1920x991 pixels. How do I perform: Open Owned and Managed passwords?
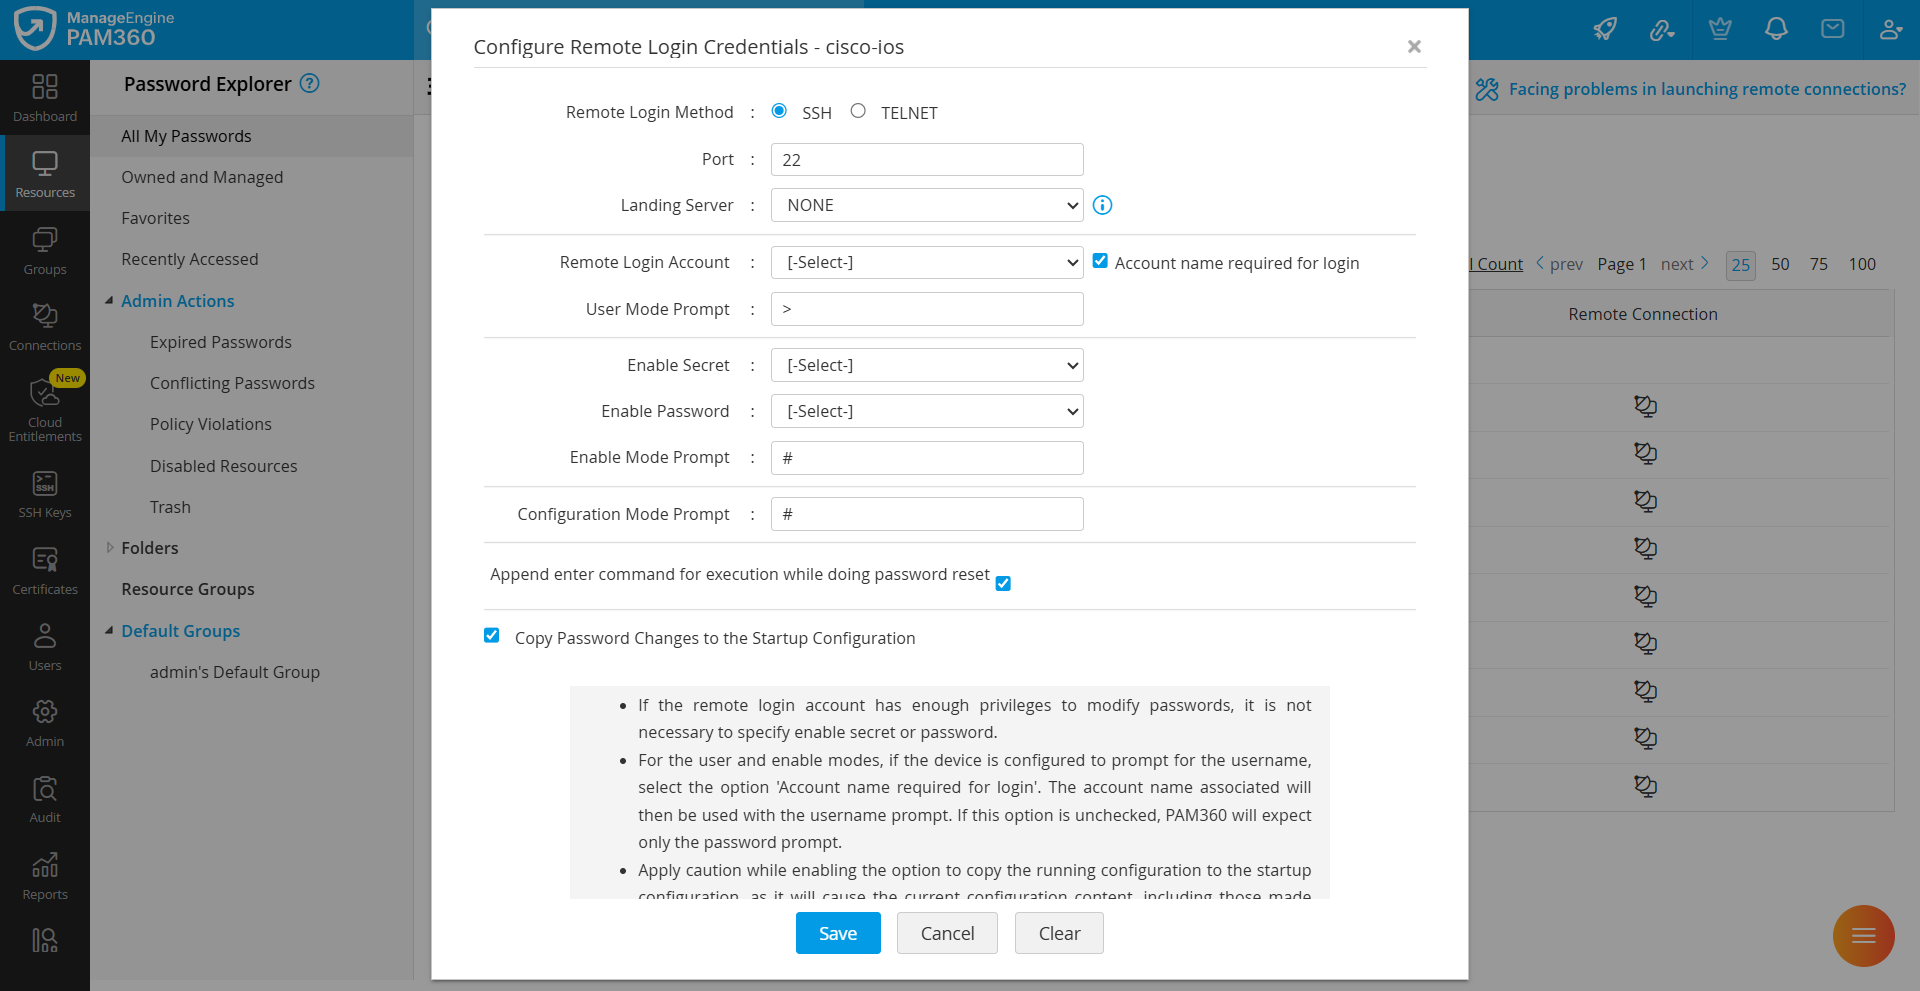point(202,177)
